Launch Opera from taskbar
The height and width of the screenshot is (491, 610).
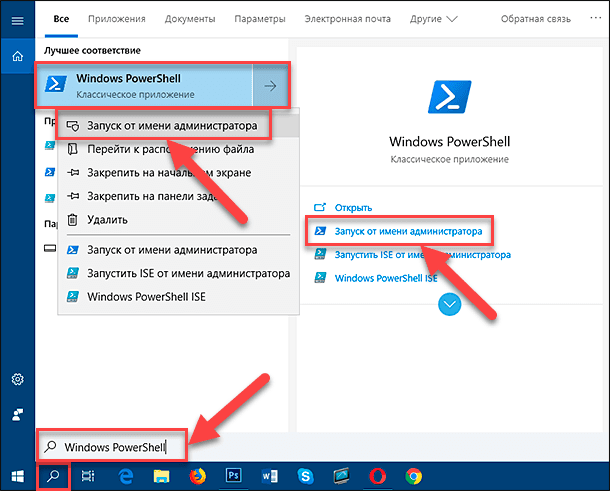(x=377, y=476)
